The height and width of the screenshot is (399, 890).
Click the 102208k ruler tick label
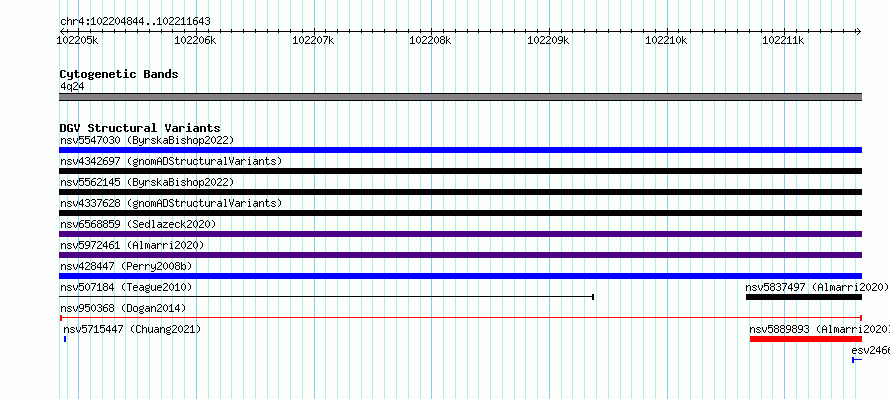coord(430,40)
